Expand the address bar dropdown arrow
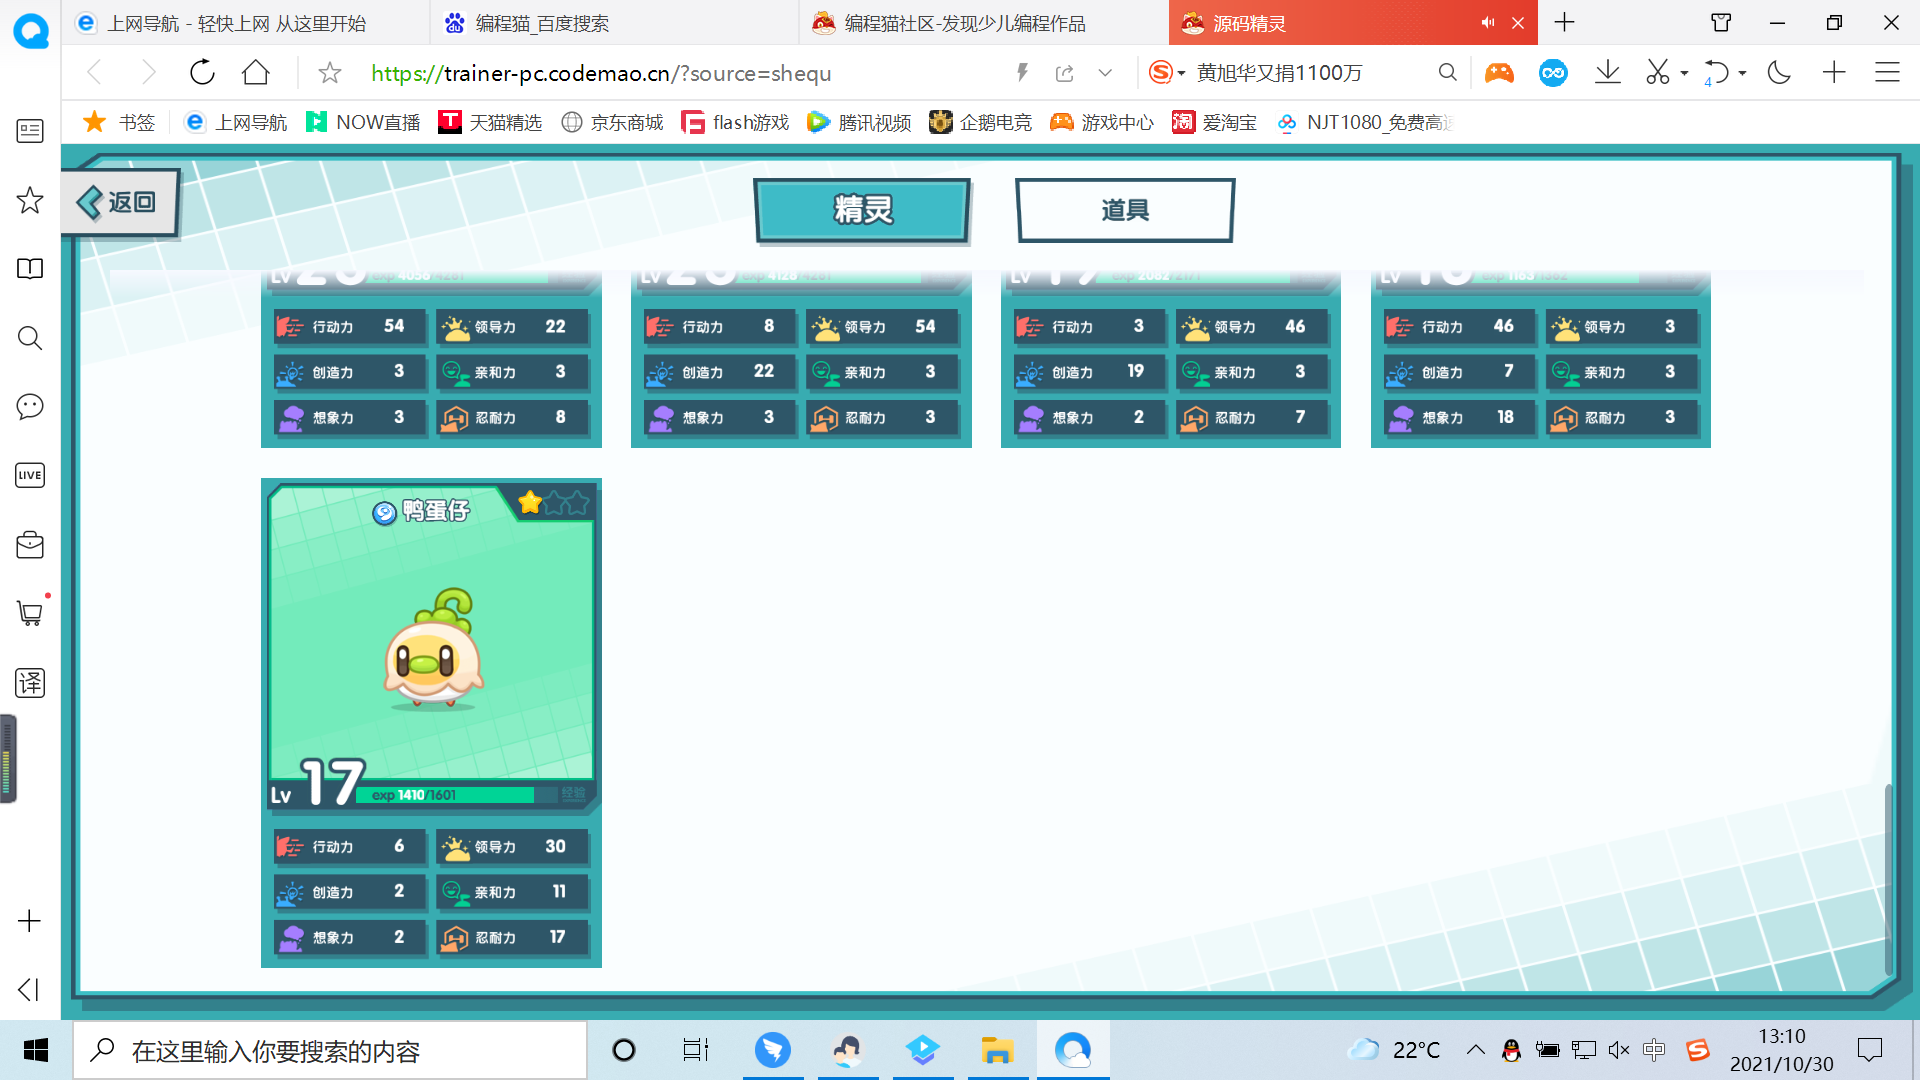 tap(1105, 72)
